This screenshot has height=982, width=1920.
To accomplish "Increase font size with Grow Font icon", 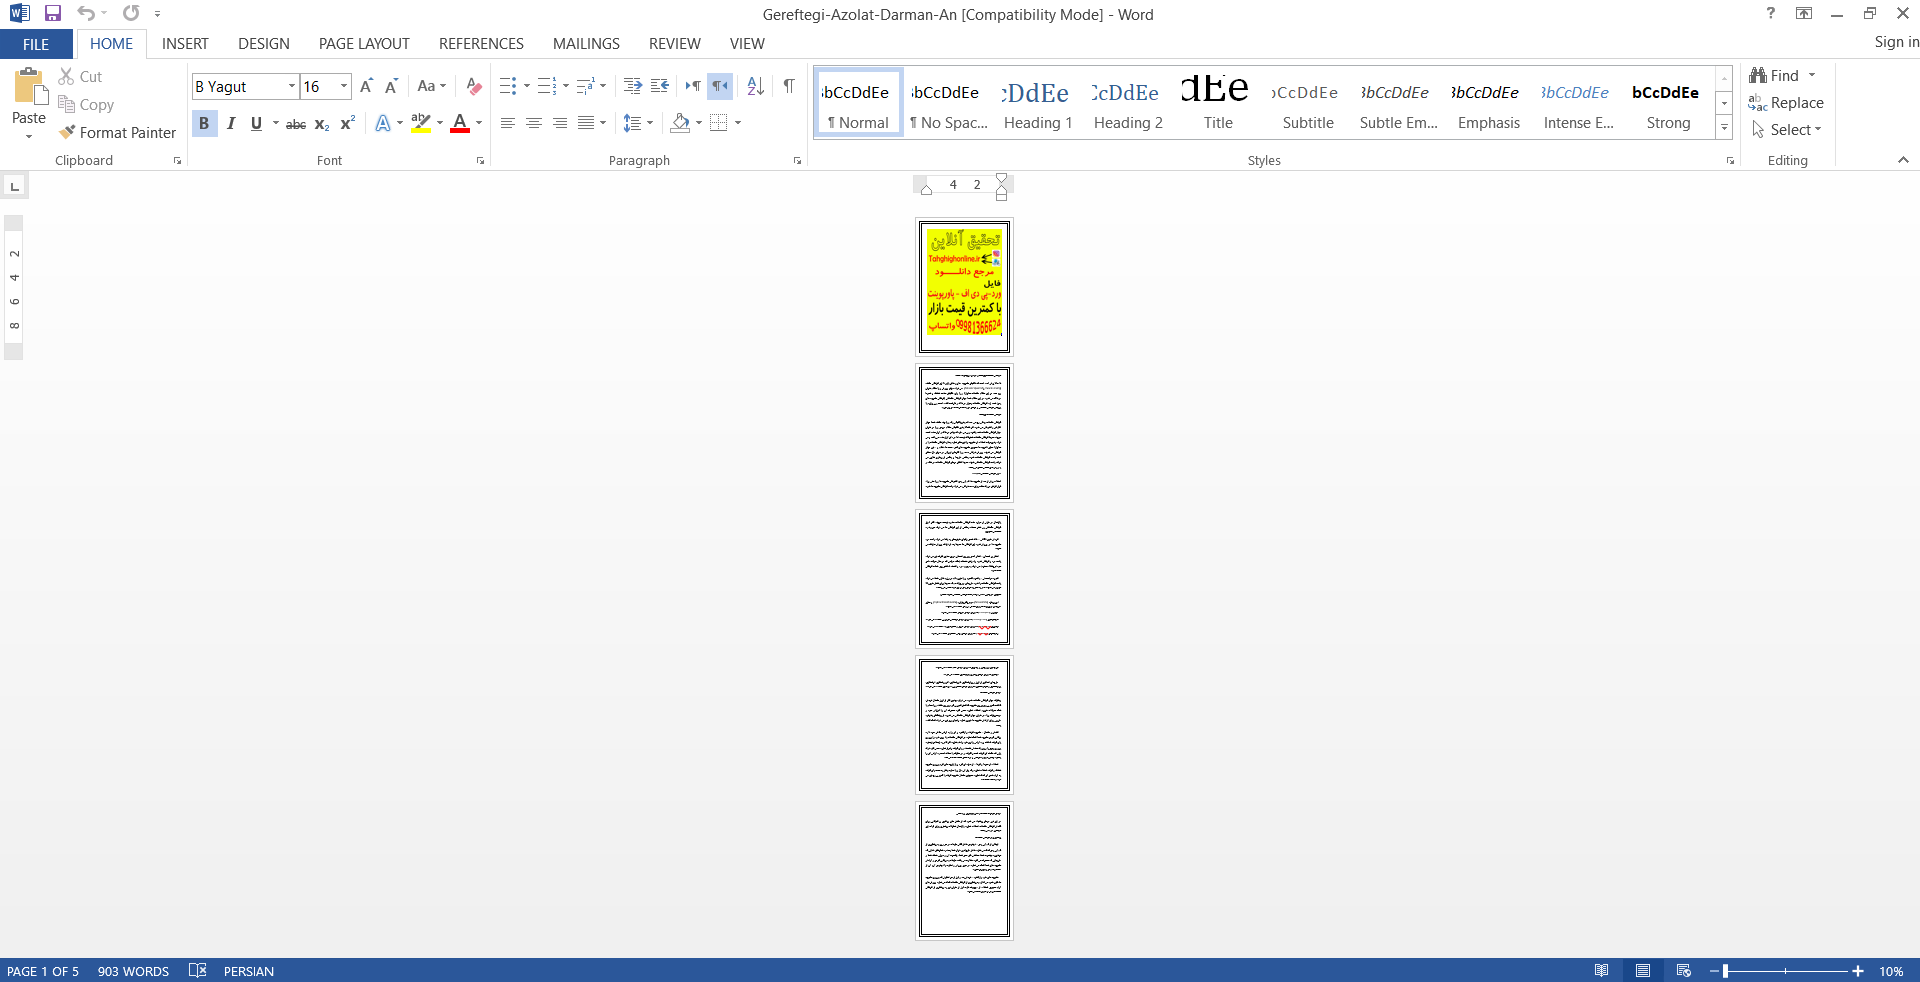I will pos(366,86).
